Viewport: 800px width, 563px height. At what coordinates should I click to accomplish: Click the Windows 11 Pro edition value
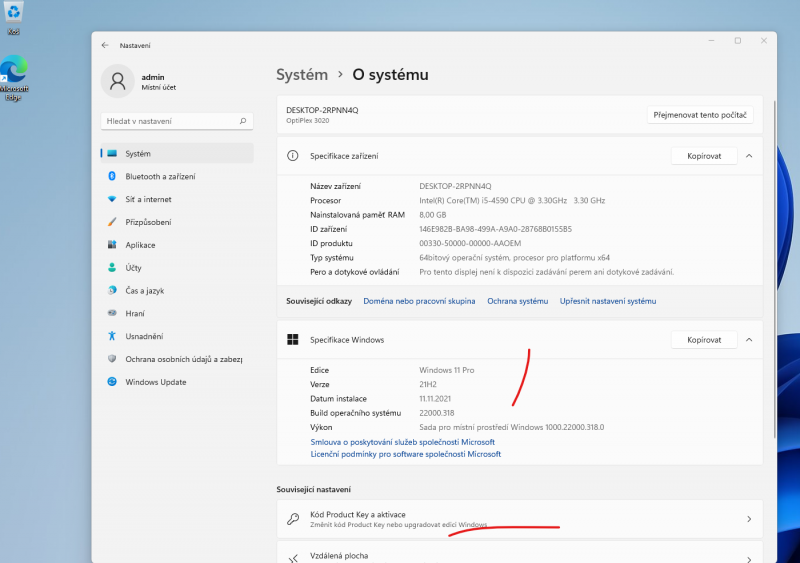point(446,370)
